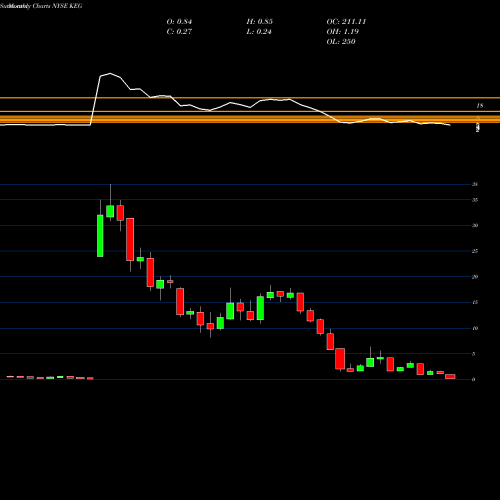Click price axis label '0'

(x=473, y=380)
